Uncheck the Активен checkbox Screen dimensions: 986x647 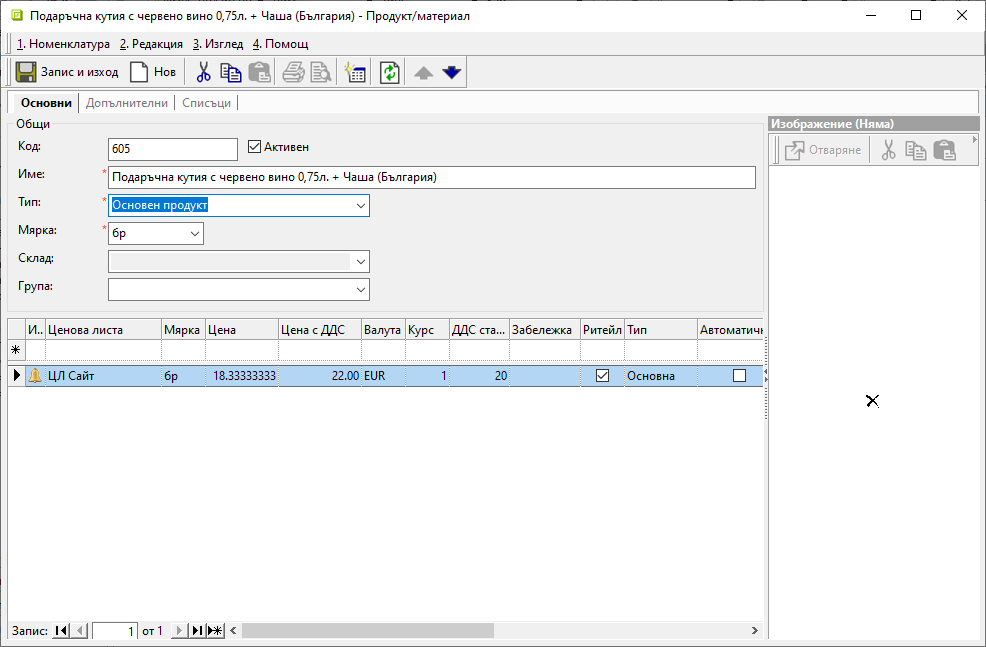254,147
